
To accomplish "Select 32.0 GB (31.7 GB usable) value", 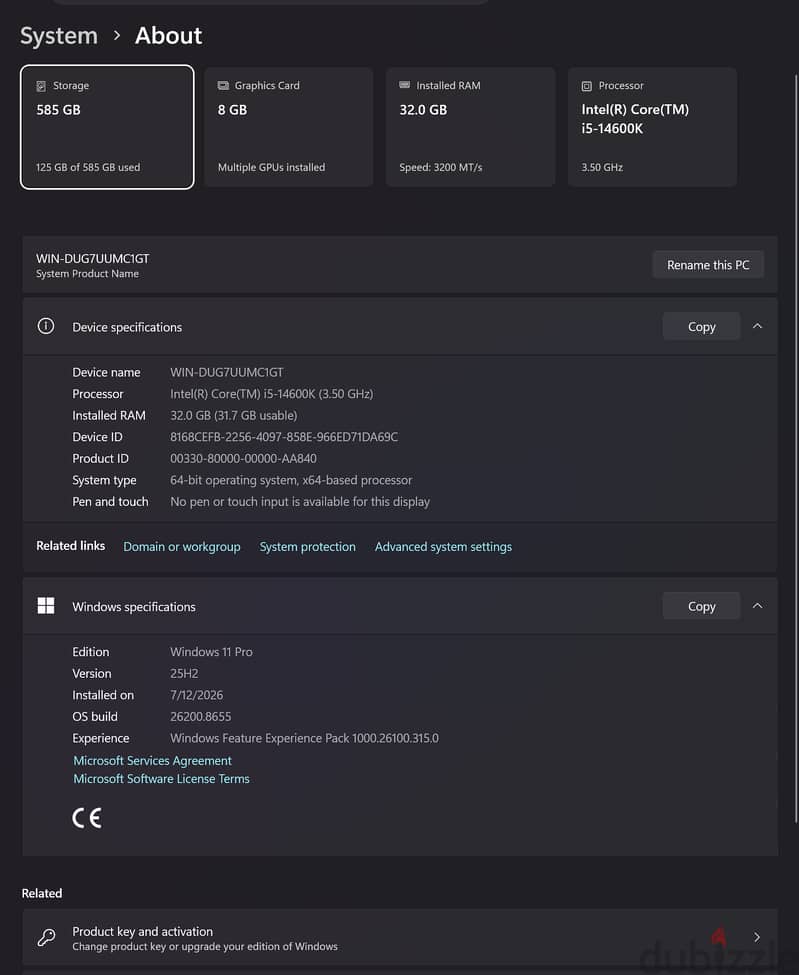I will (x=234, y=415).
